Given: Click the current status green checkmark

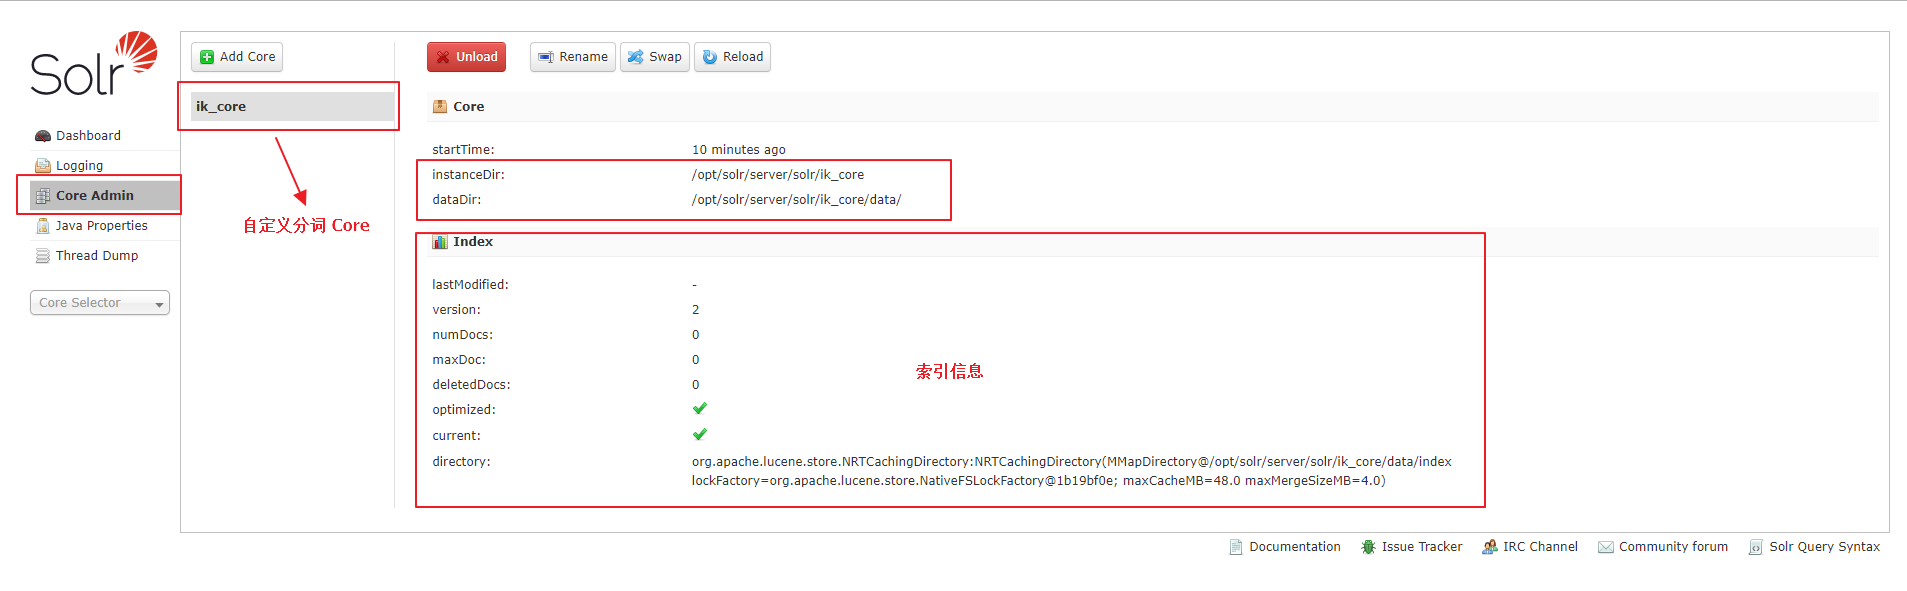Looking at the screenshot, I should coord(700,435).
